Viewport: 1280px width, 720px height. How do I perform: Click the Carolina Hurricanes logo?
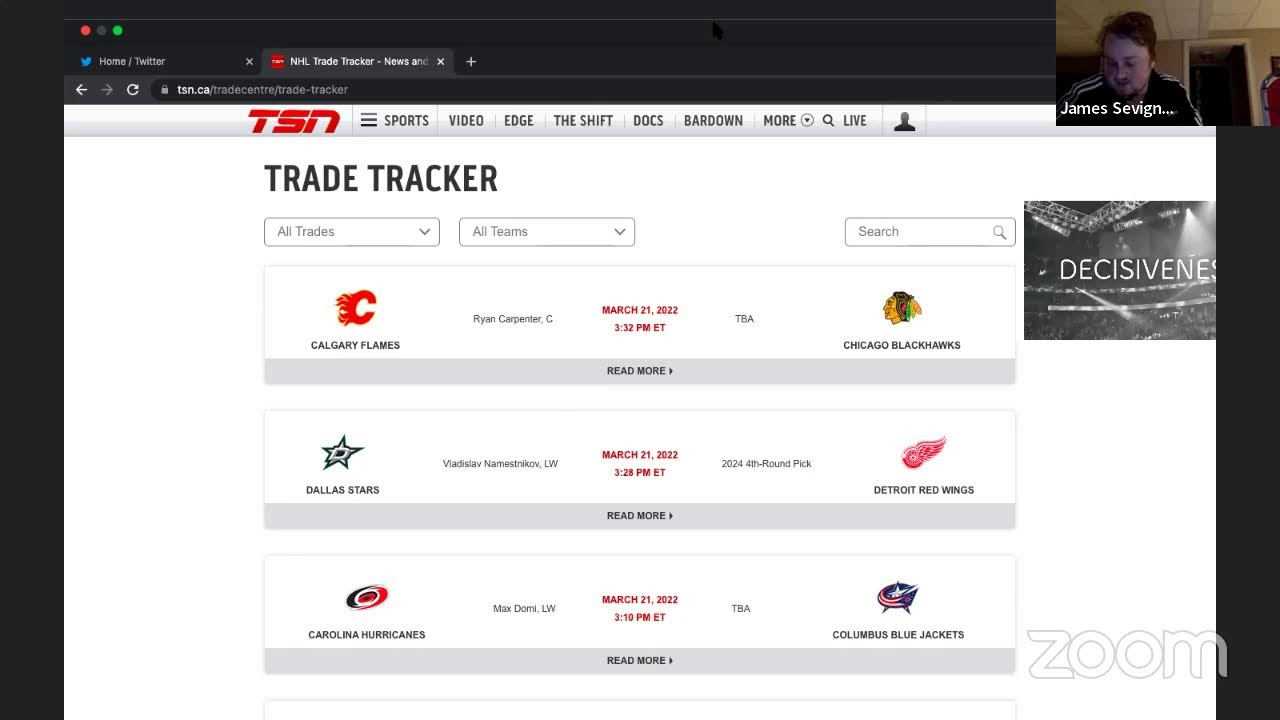[367, 598]
